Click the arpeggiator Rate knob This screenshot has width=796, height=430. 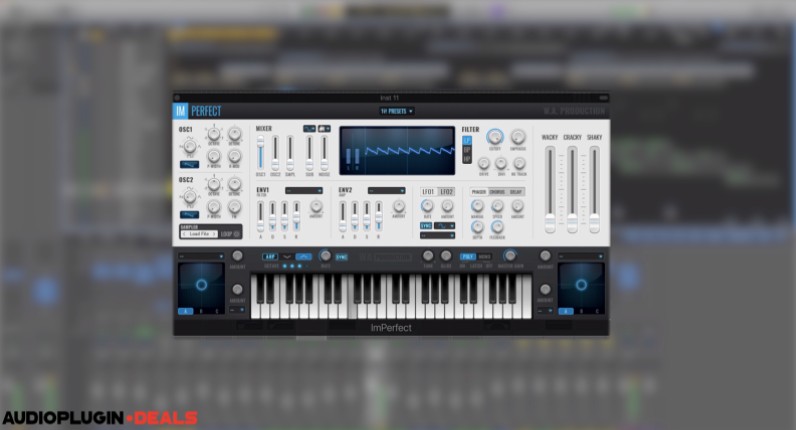tap(325, 255)
